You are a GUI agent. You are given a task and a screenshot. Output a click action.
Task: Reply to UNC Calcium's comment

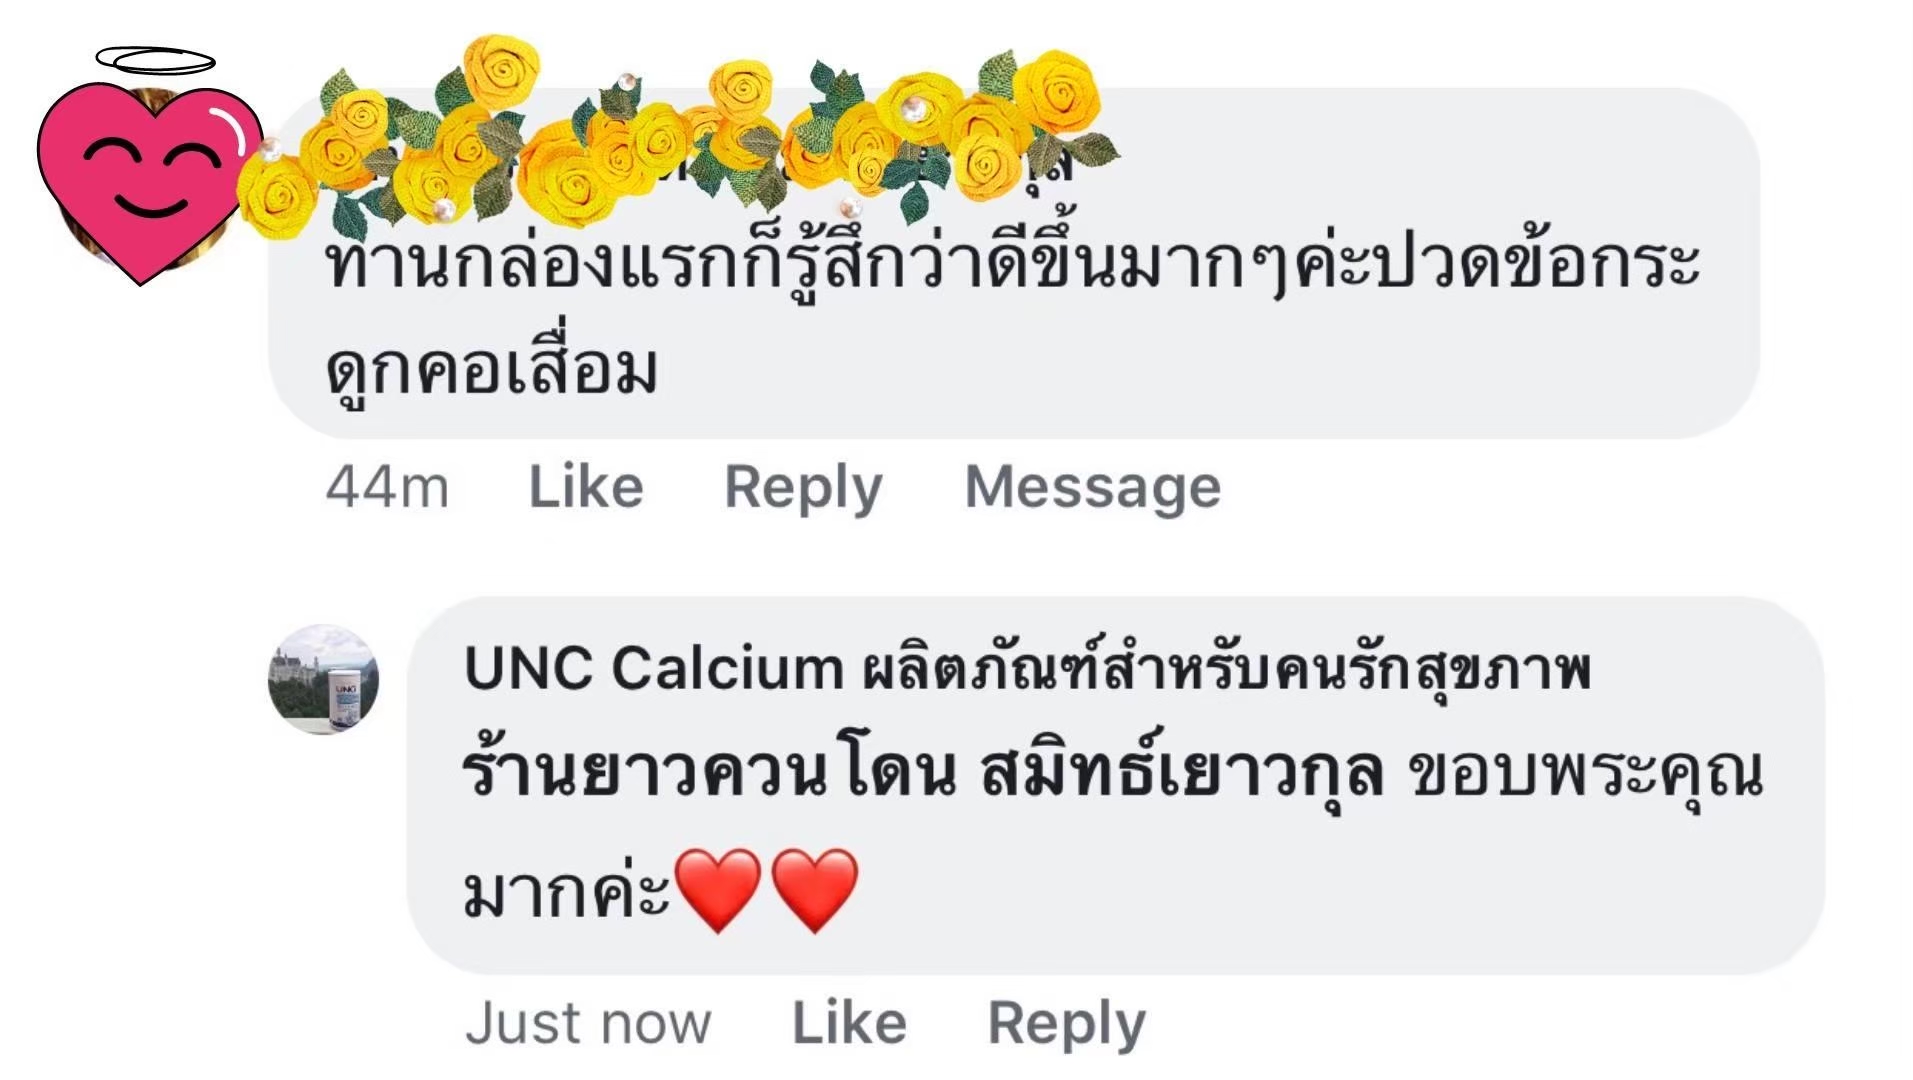pyautogui.click(x=1063, y=1022)
